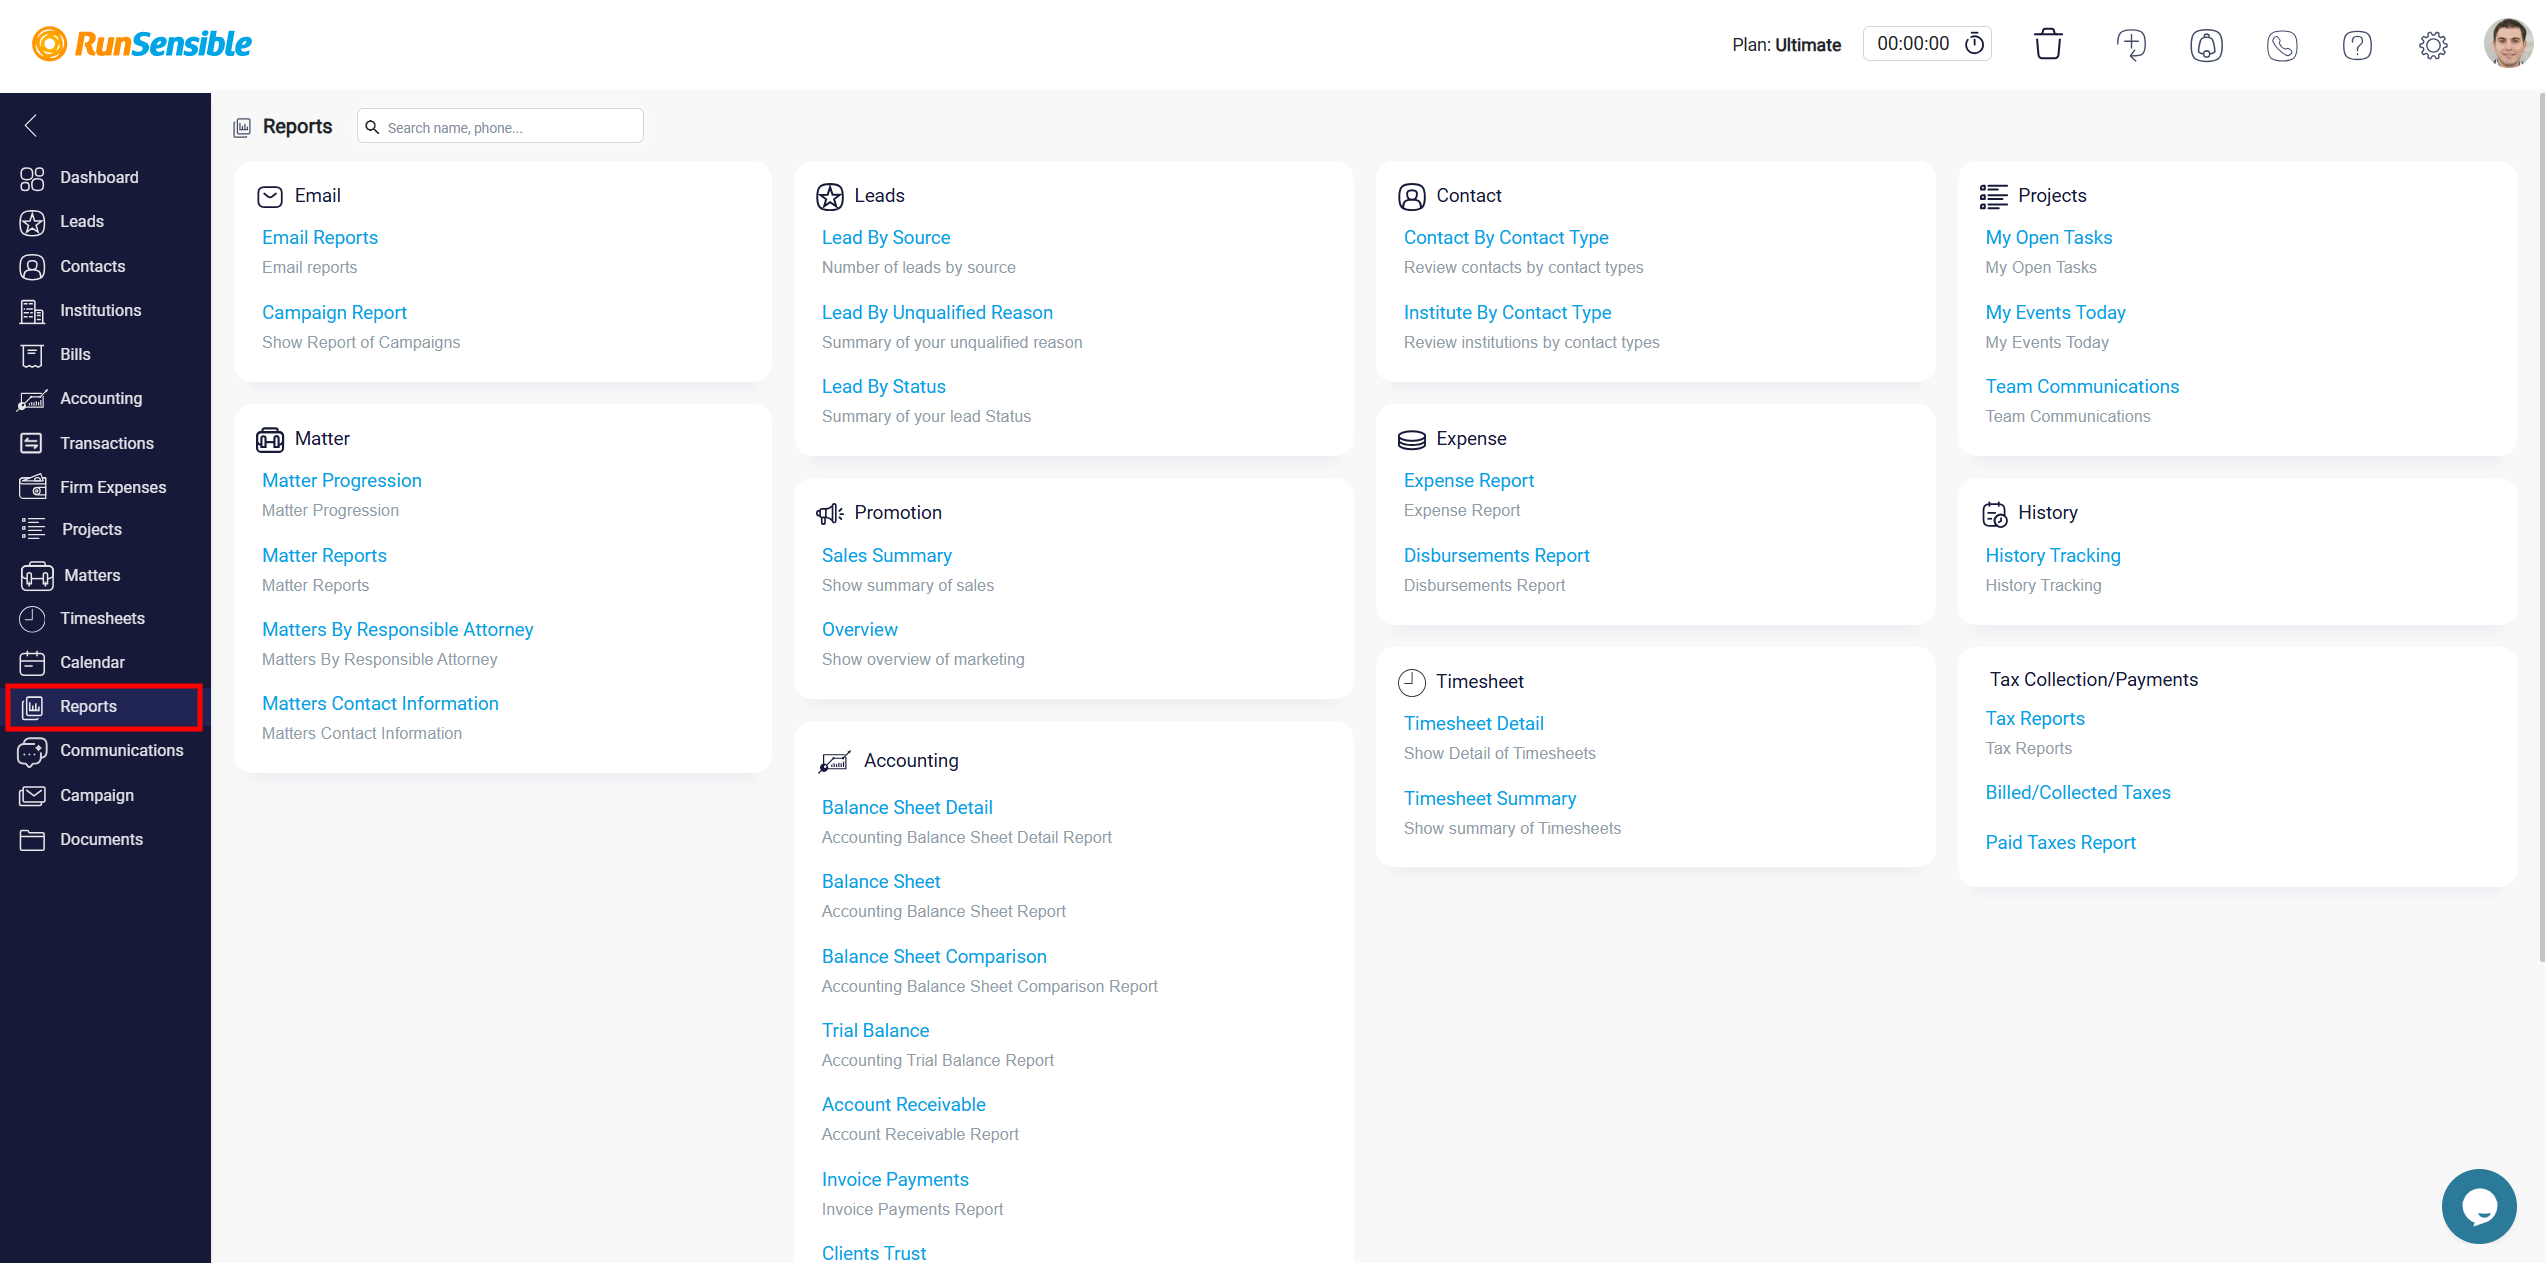This screenshot has height=1263, width=2545.
Task: Open Timesheet Summary report
Action: click(x=1490, y=799)
